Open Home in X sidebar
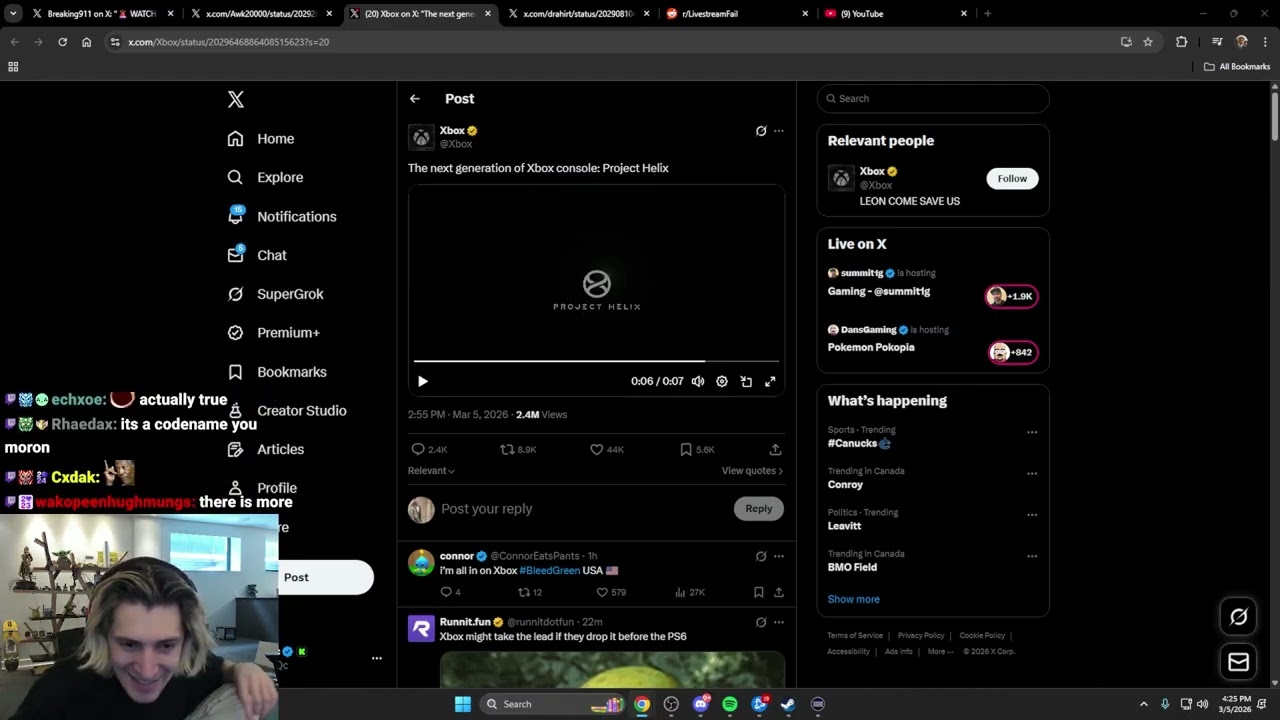Viewport: 1280px width, 720px height. tap(261, 139)
